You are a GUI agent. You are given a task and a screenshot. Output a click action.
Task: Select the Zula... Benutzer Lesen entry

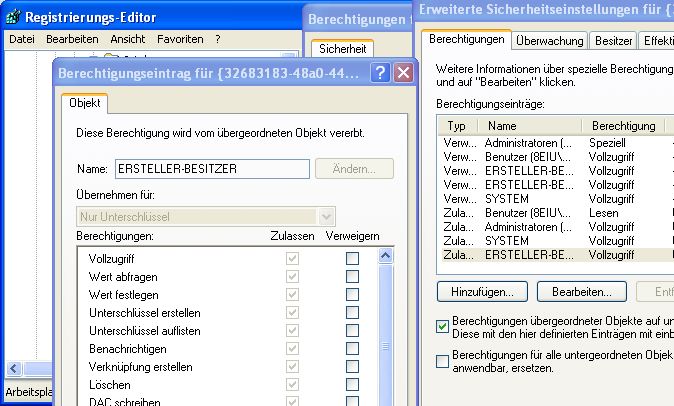[557, 213]
